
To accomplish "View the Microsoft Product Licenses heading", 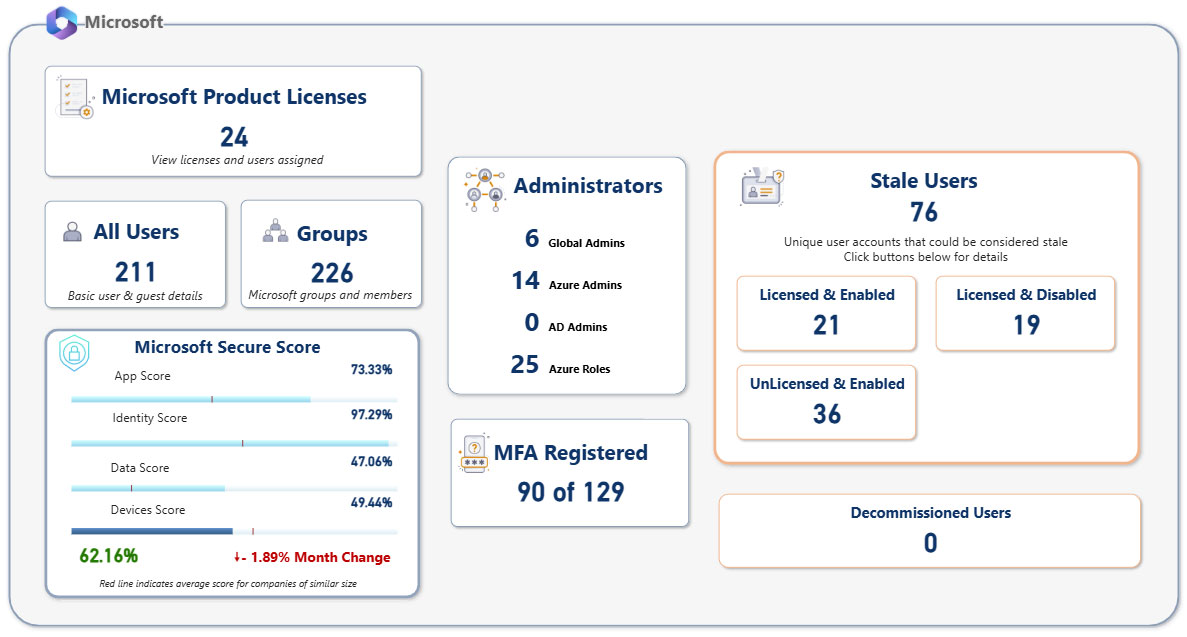I will pos(234,97).
